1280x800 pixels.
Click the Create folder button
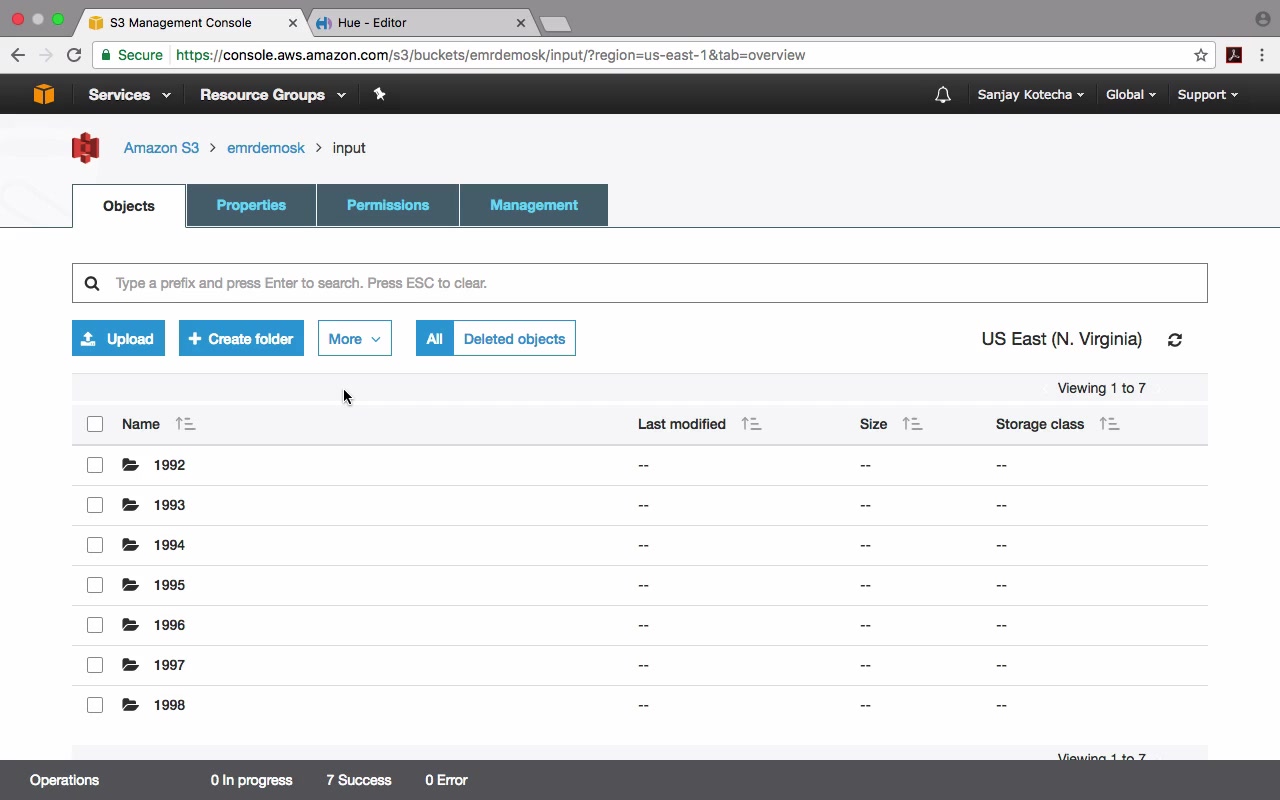pyautogui.click(x=241, y=339)
